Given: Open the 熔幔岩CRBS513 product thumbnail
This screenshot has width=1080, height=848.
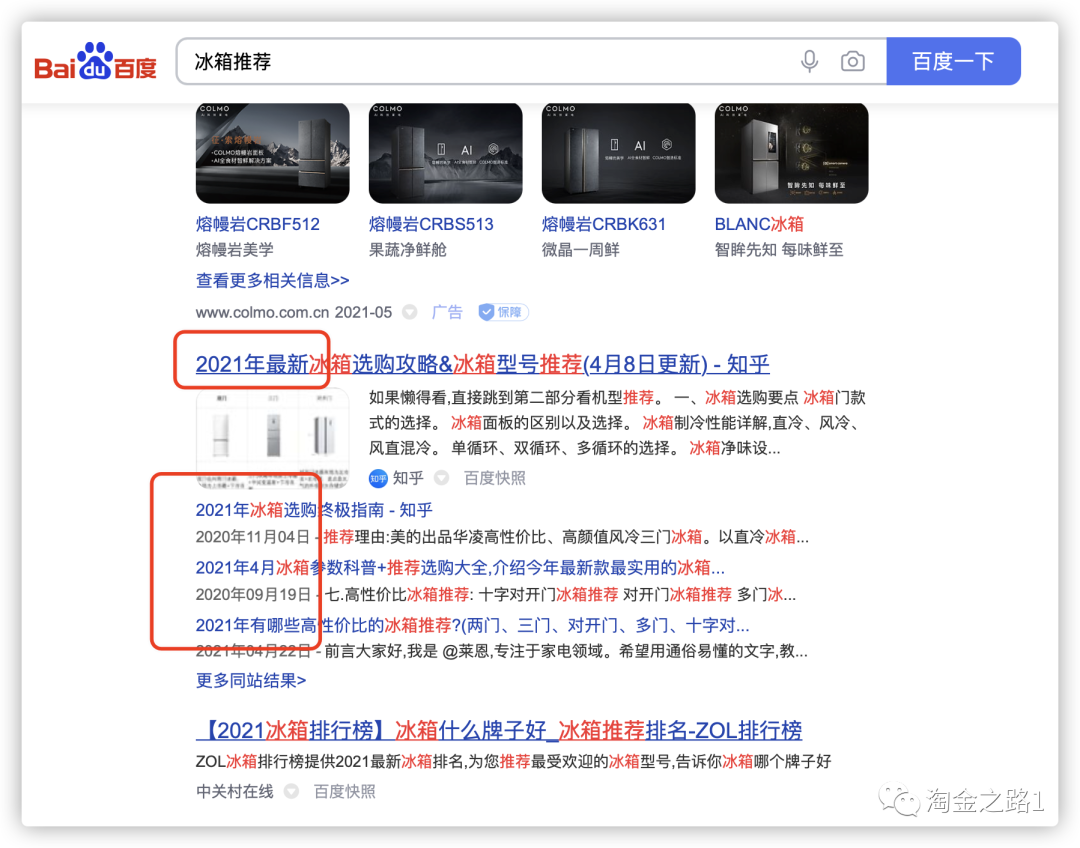Looking at the screenshot, I should tap(445, 153).
